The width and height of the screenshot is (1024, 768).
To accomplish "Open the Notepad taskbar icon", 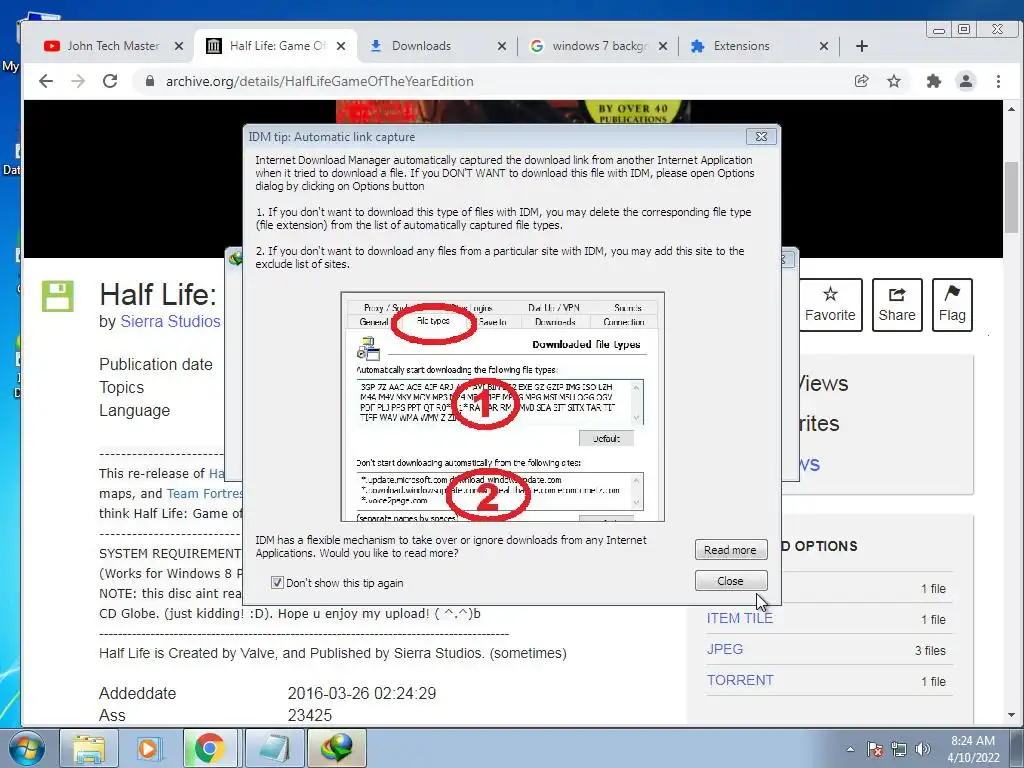I will [275, 748].
